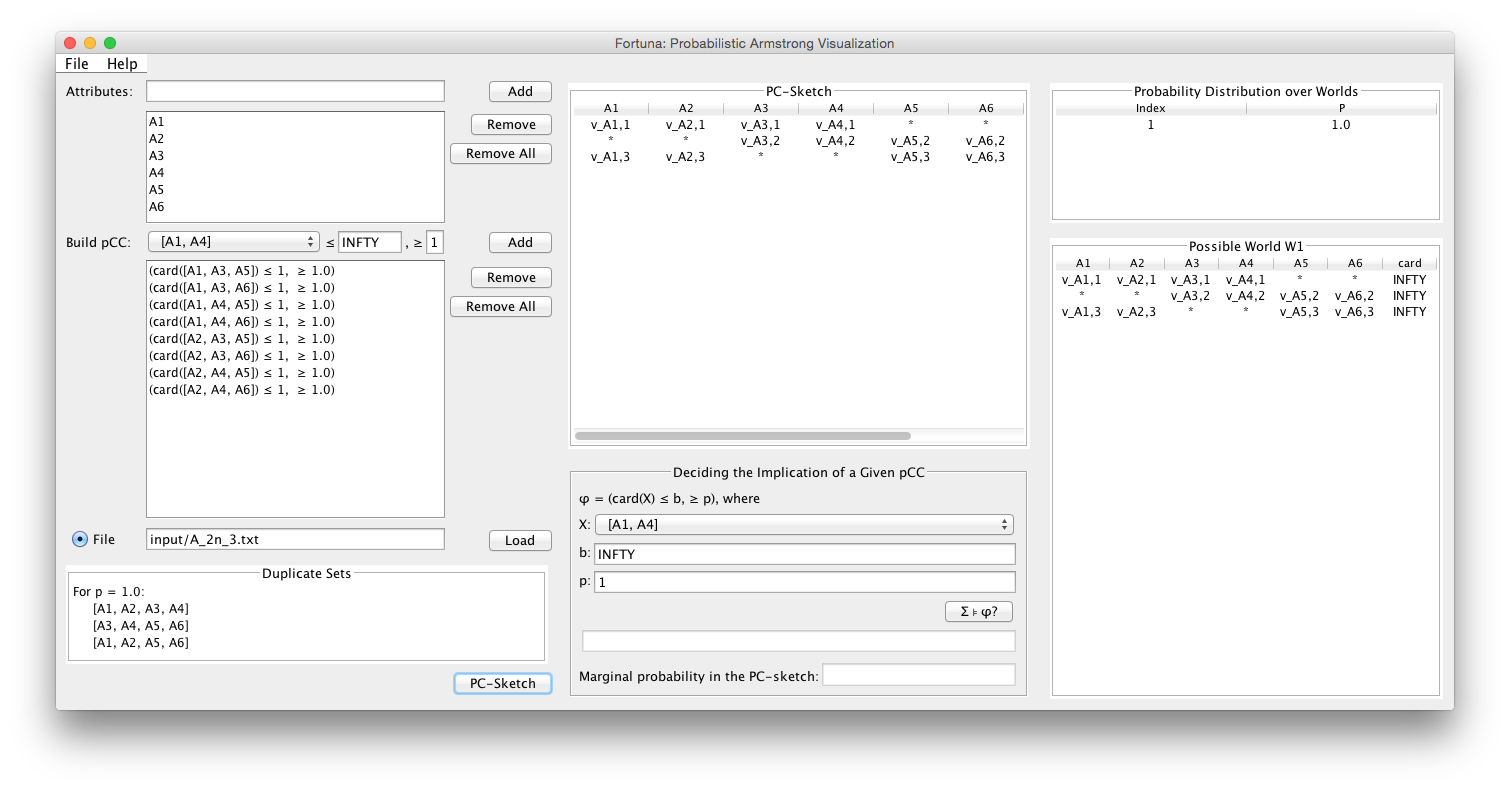Open the File menu
Screen dimensions: 1510x790
pyautogui.click(x=77, y=64)
